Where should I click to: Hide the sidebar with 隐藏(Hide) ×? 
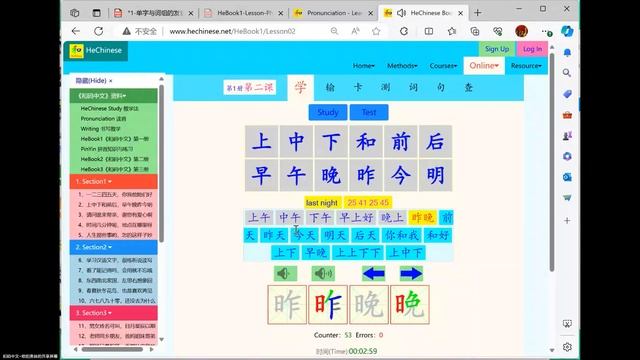click(x=94, y=81)
